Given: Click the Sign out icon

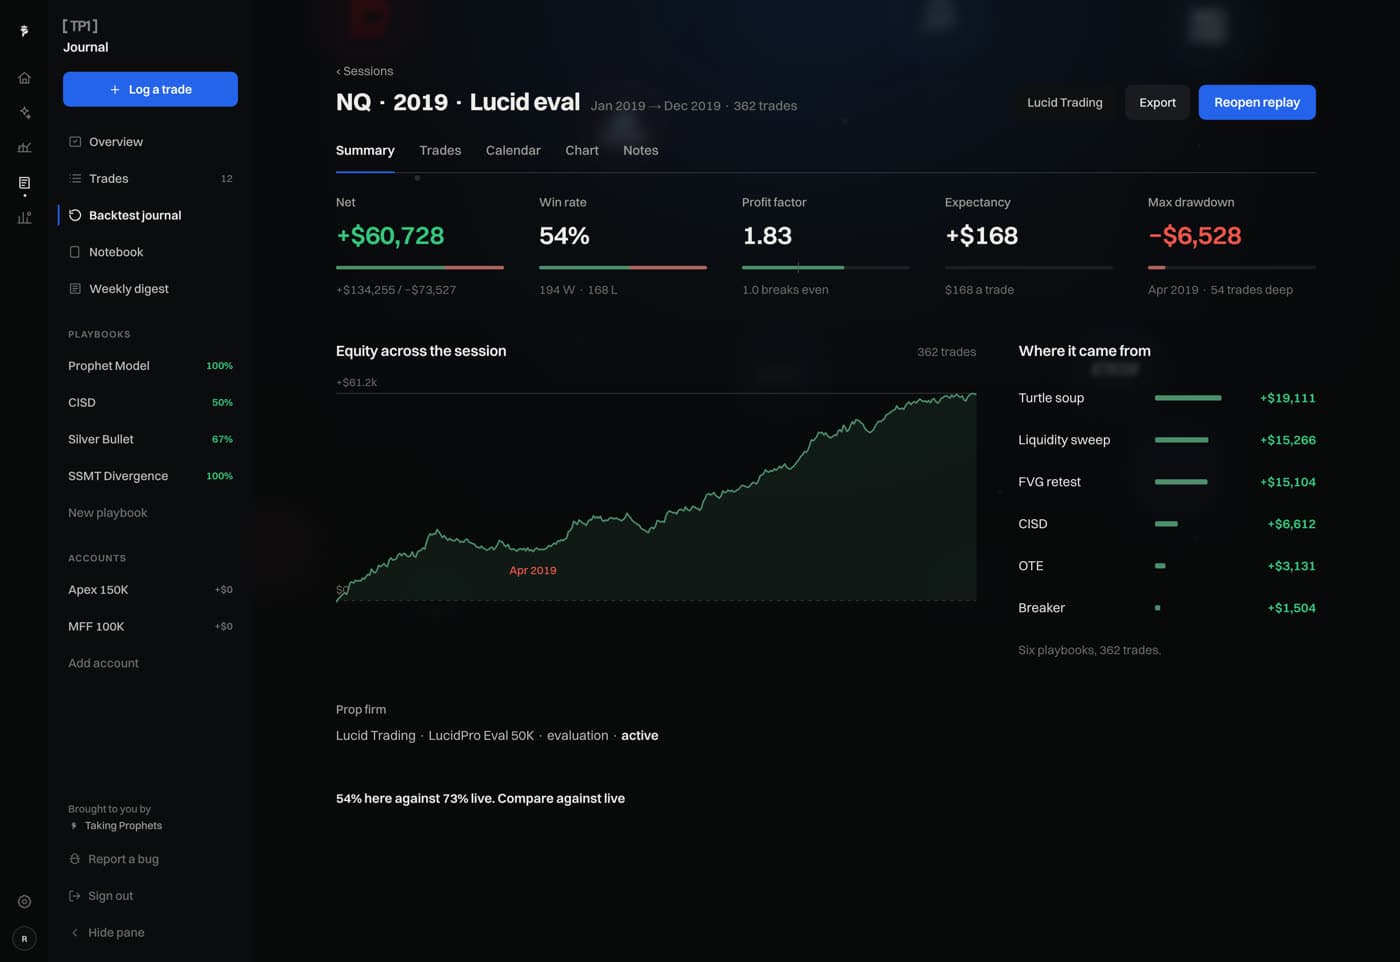Looking at the screenshot, I should [x=75, y=896].
